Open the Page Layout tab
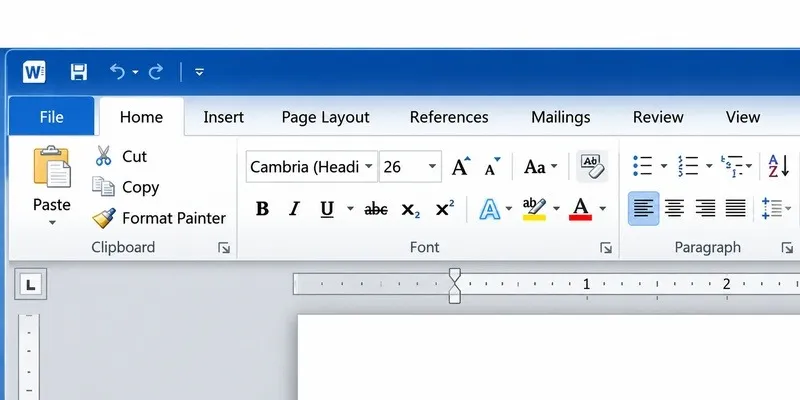800x400 pixels. (x=326, y=117)
